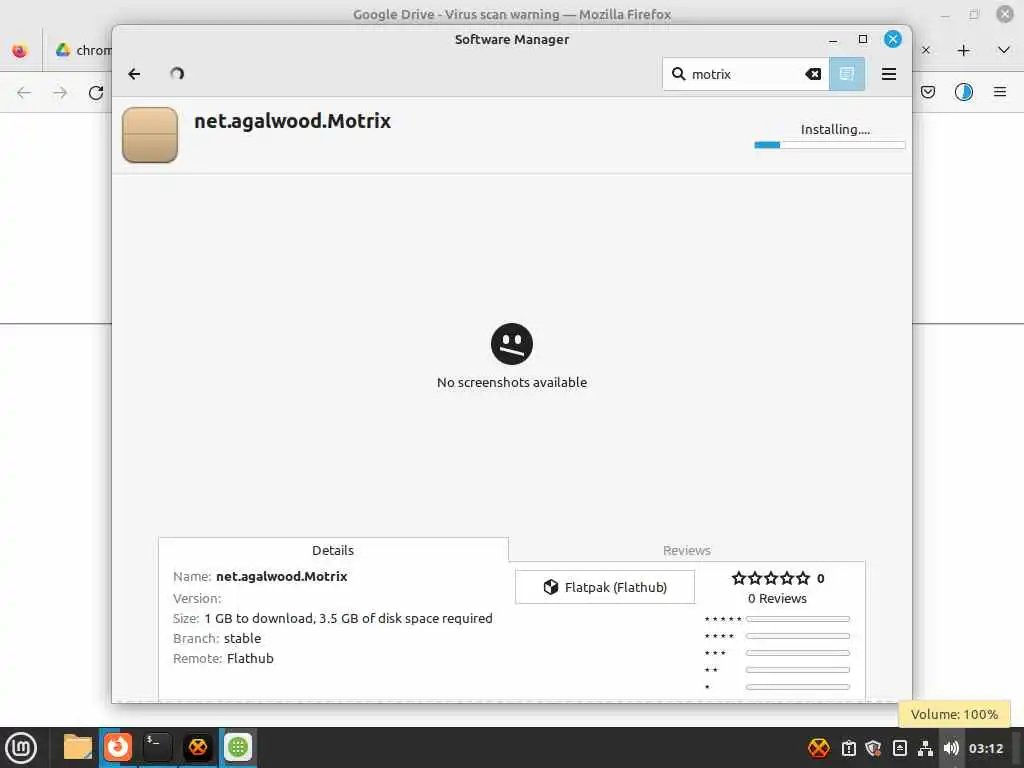Reload the page in Firefox
Screen dimensions: 1024x768
click(96, 93)
